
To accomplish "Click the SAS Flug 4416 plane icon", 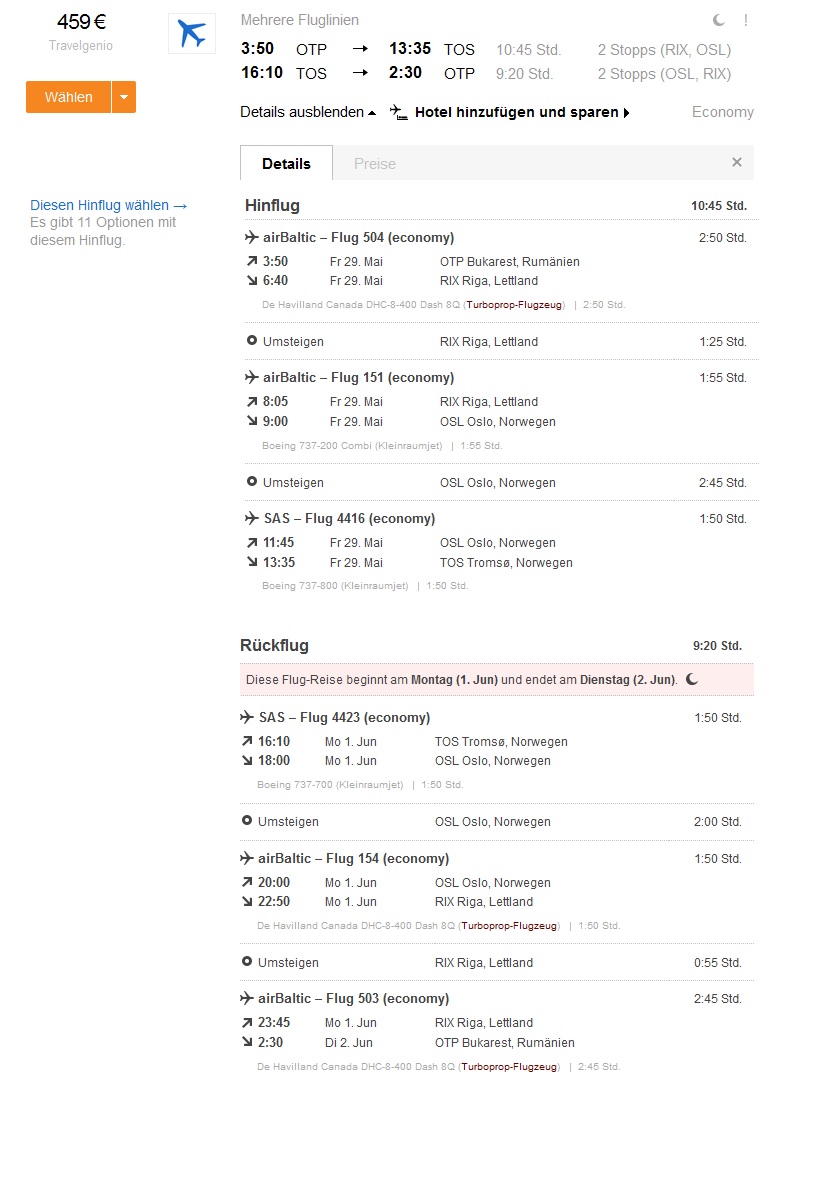I will pyautogui.click(x=252, y=518).
